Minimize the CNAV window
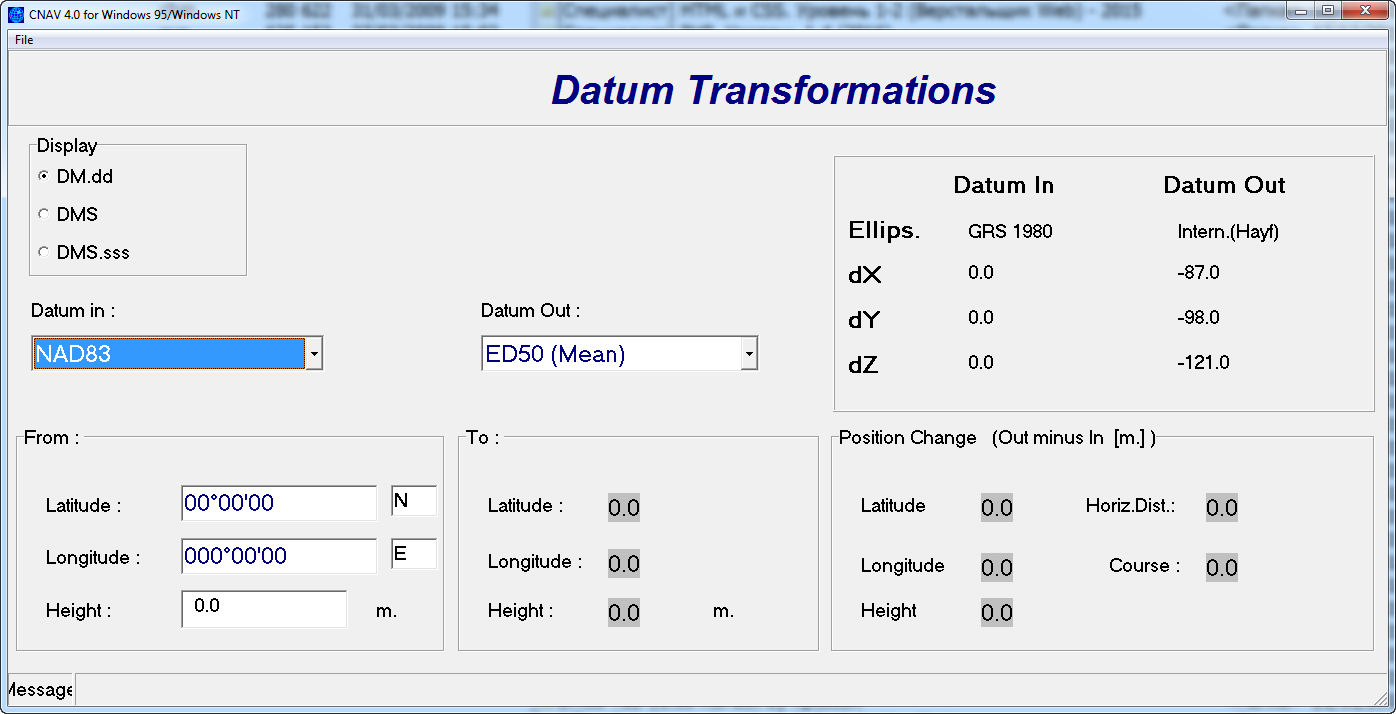This screenshot has height=714, width=1396. 1299,10
